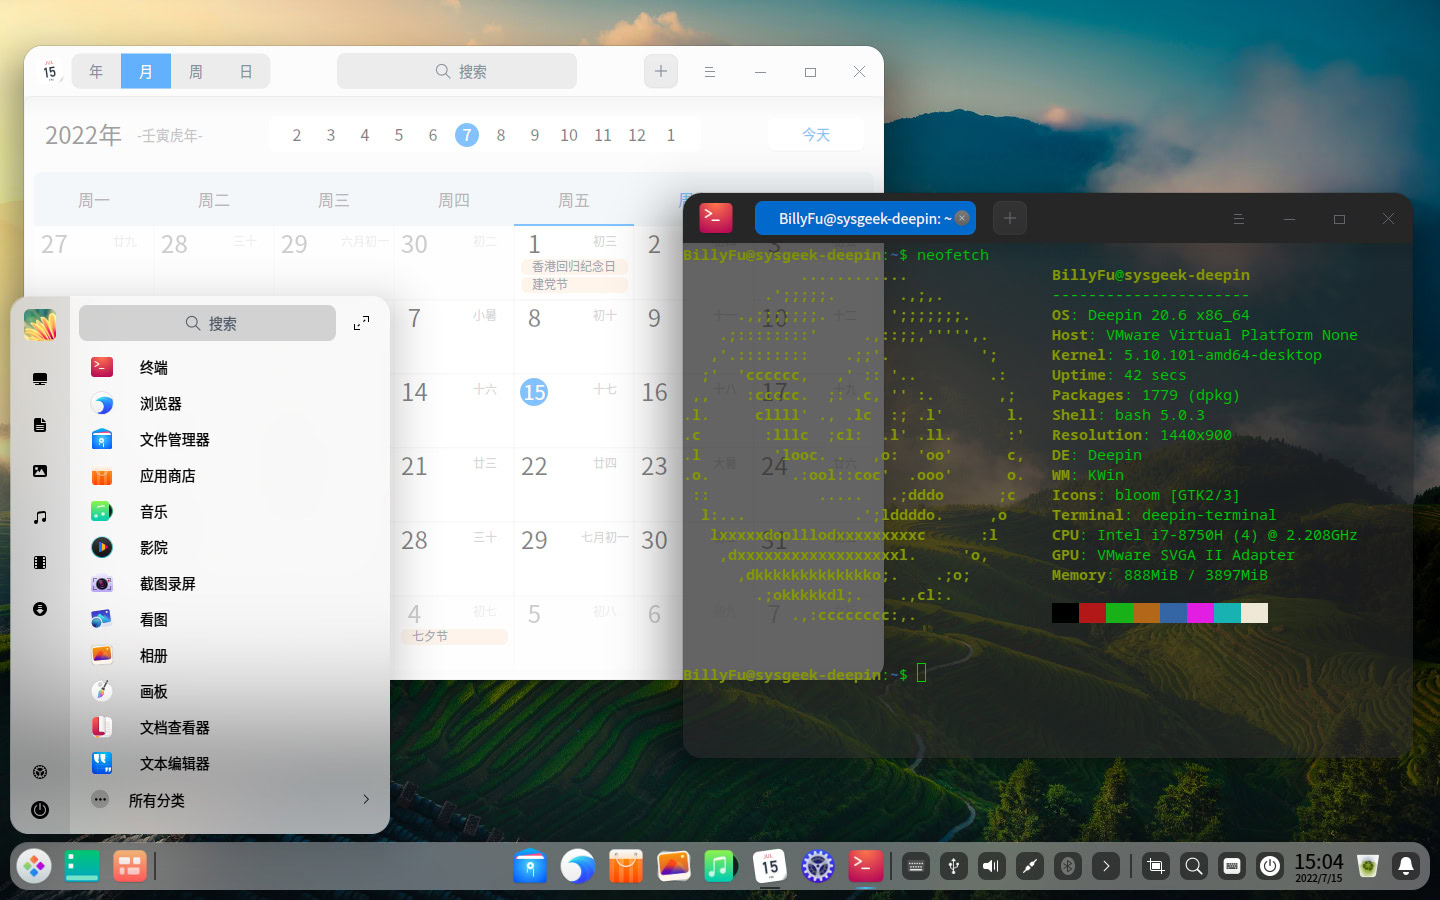Open music folder in launcher sidebar
Image resolution: width=1440 pixels, height=900 pixels.
[x=40, y=517]
